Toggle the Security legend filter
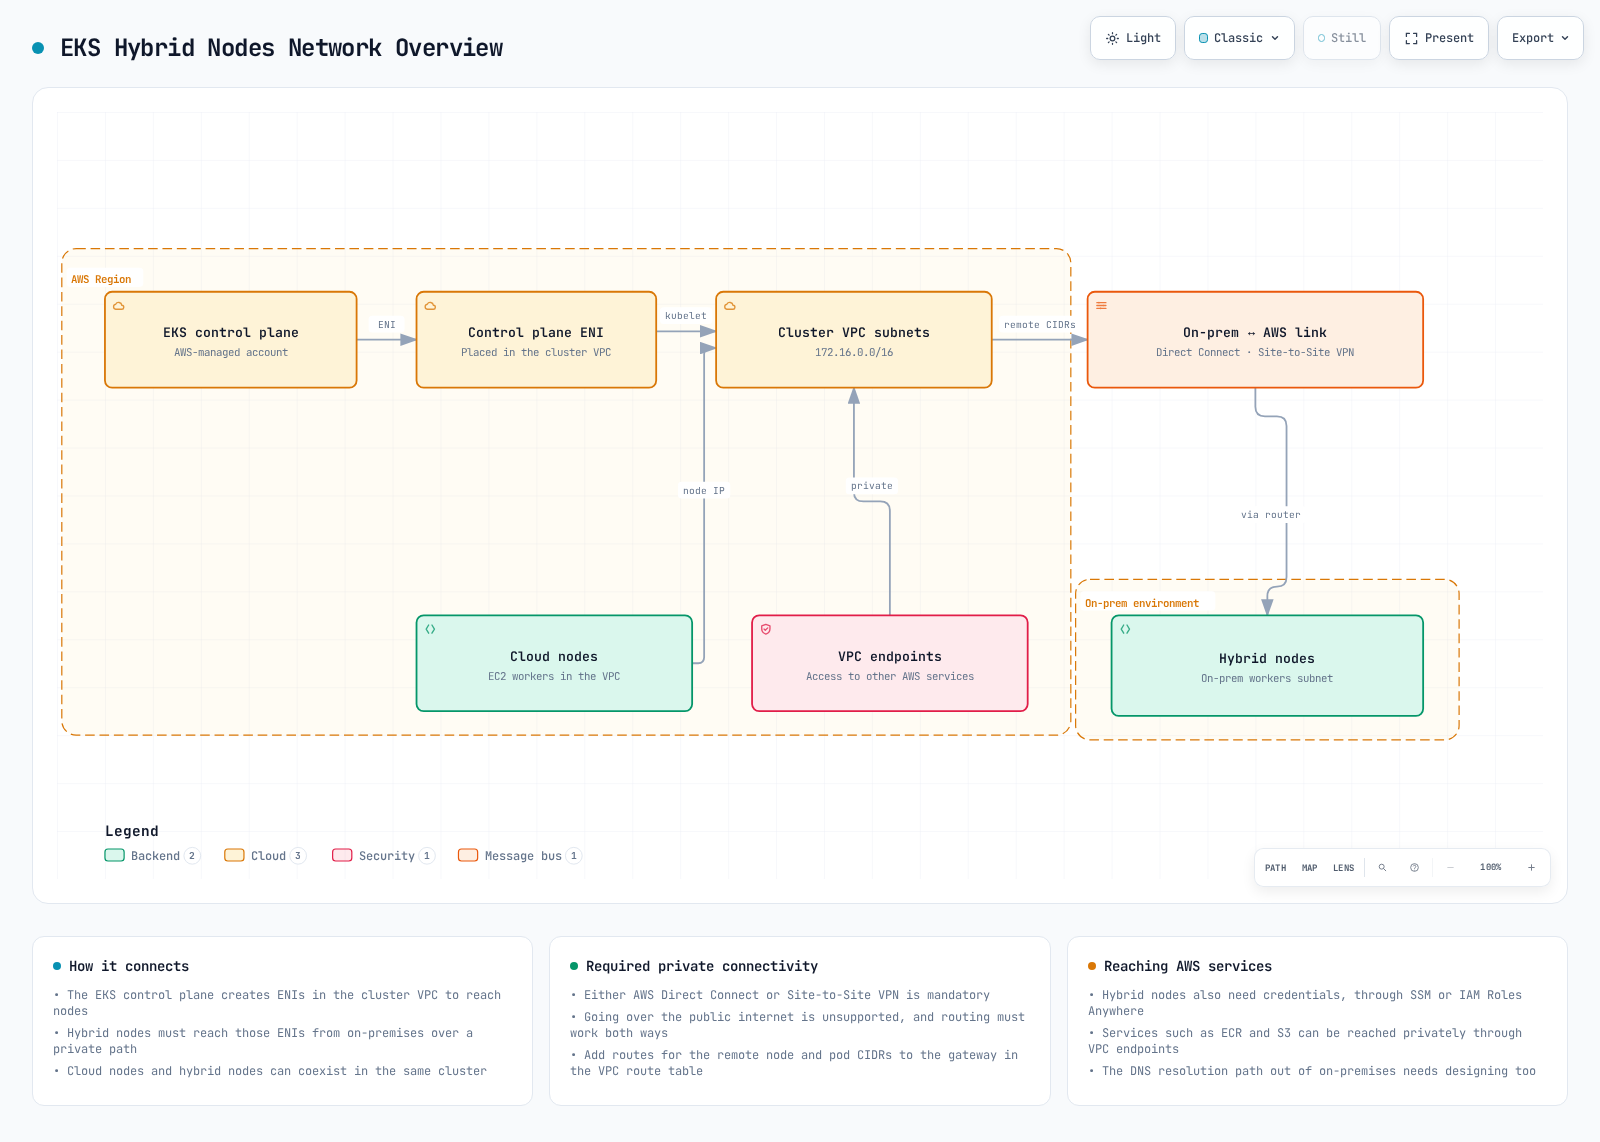Viewport: 1600px width, 1142px height. coord(384,856)
